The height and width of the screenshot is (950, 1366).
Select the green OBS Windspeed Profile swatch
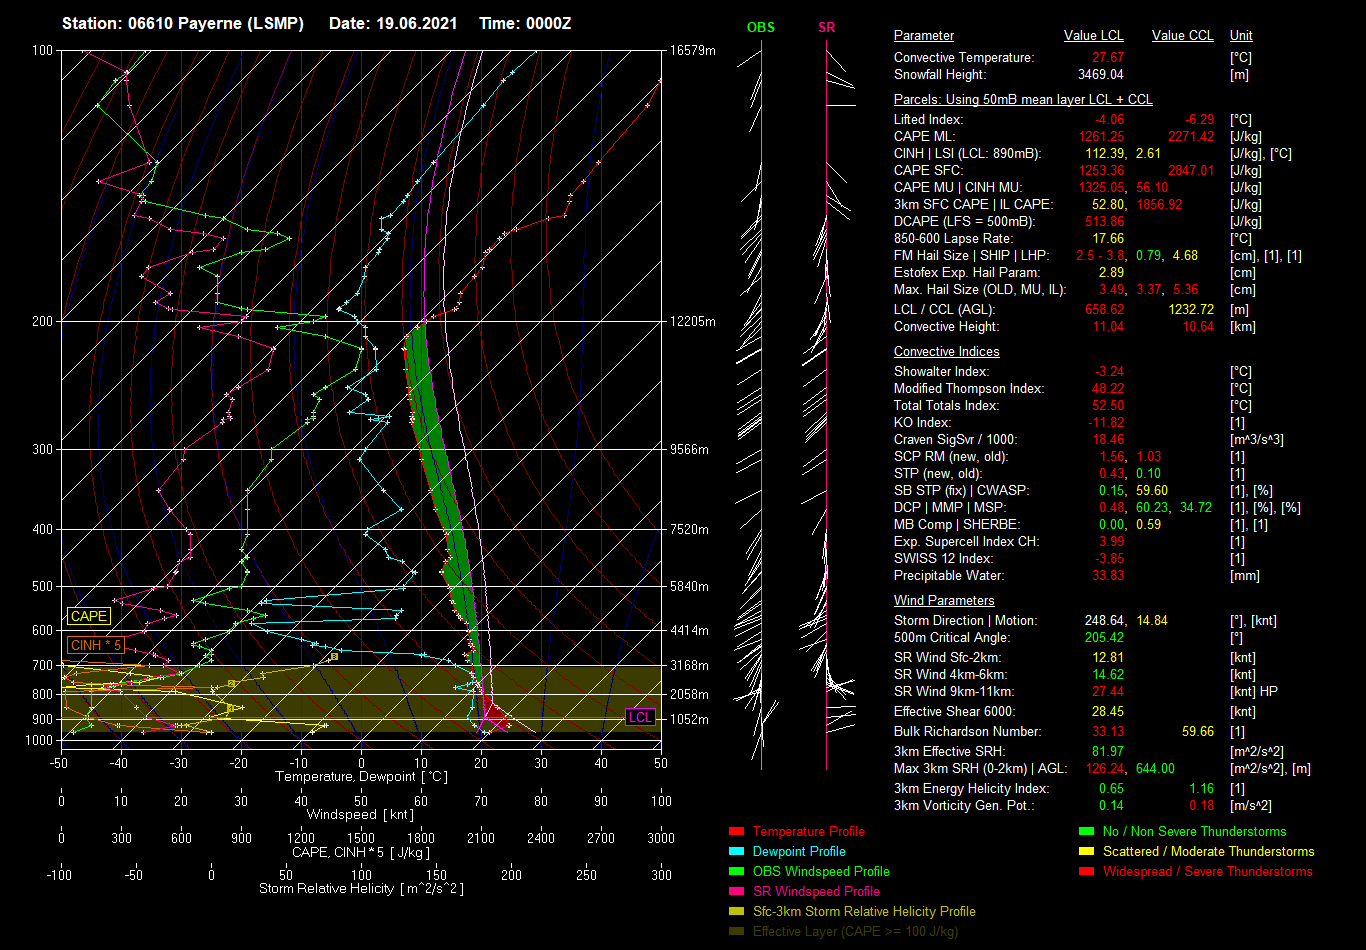[737, 871]
